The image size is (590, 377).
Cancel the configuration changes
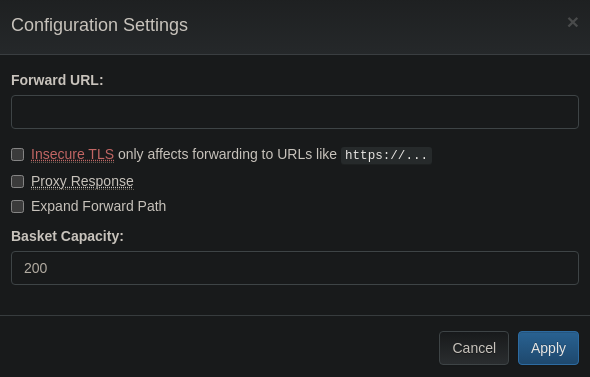[x=474, y=348]
